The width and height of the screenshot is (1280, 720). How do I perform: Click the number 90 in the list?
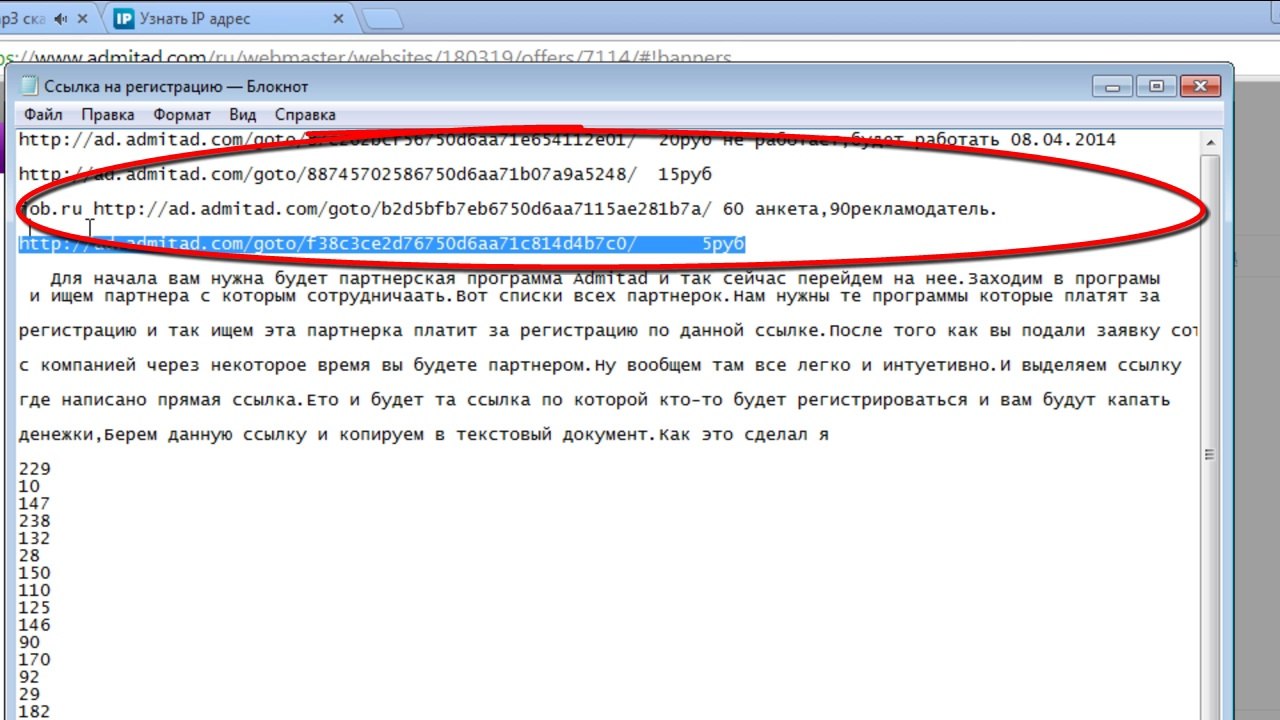[29, 643]
